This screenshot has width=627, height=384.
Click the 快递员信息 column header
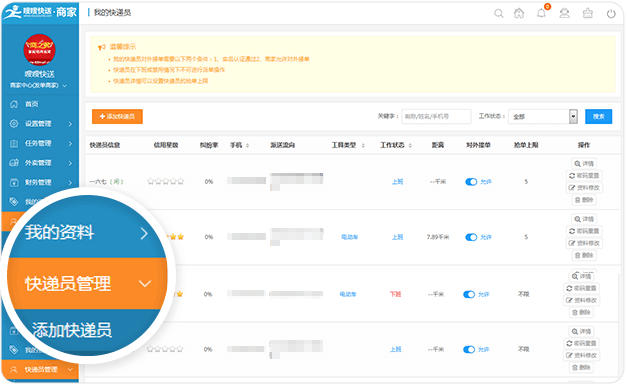pos(105,145)
